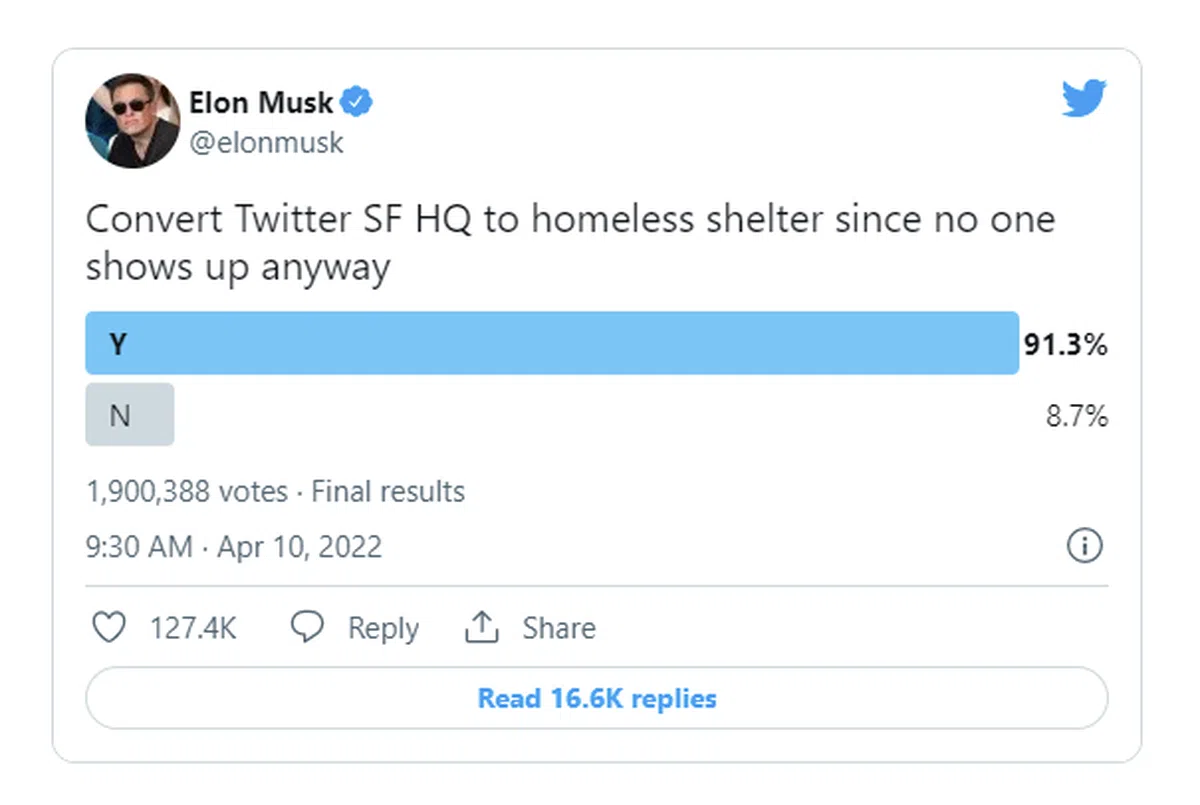Open Elon Musk's profile picture
Image resolution: width=1200 pixels, height=805 pixels.
pyautogui.click(x=132, y=120)
